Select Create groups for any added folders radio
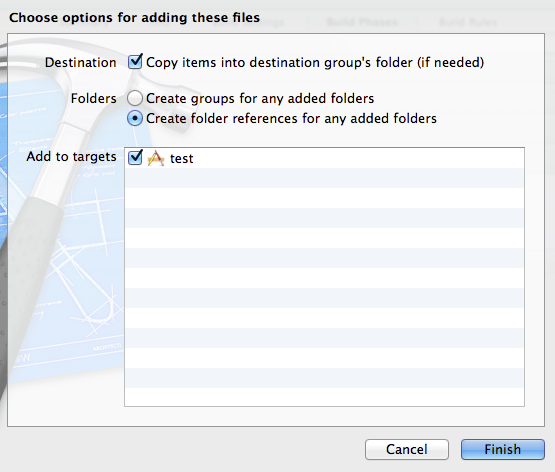 coord(135,98)
